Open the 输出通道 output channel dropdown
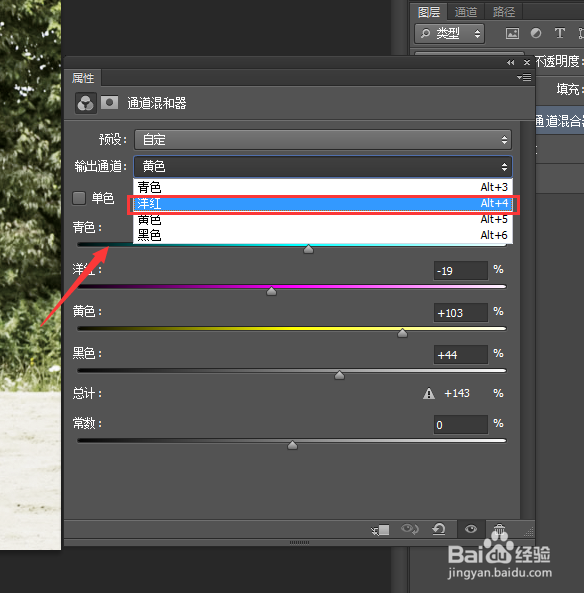Viewport: 584px width, 593px height. [323, 166]
